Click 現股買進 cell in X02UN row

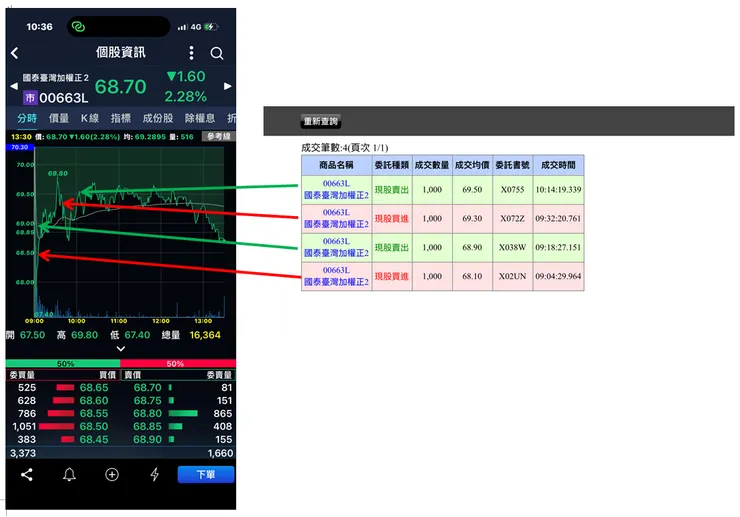pyautogui.click(x=392, y=276)
